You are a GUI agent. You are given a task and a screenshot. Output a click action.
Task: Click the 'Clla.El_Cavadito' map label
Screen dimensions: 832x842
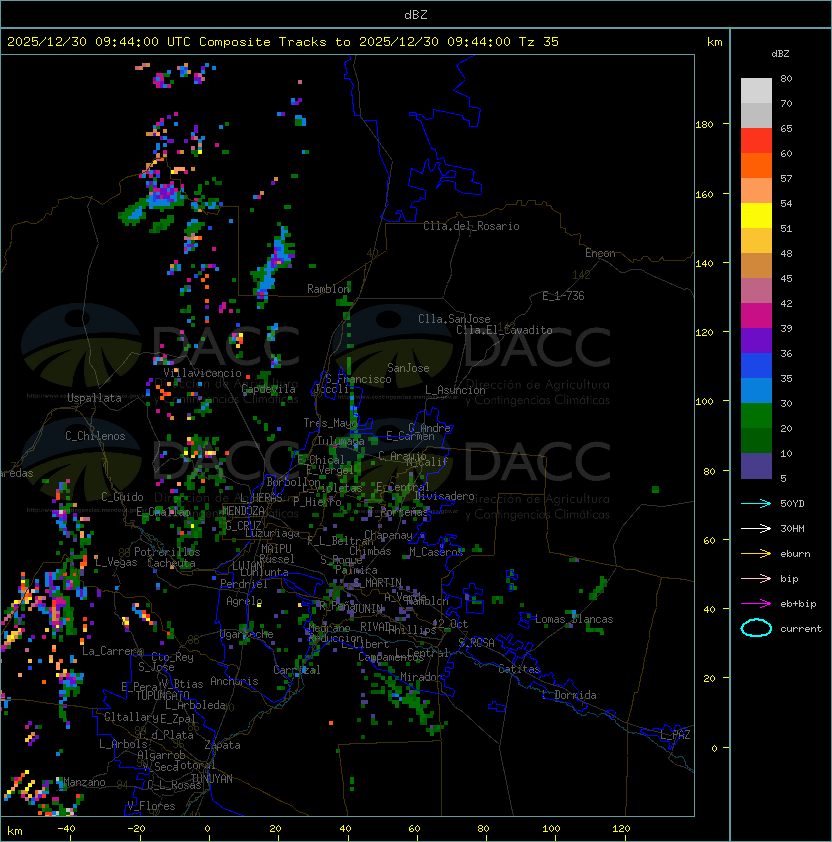tap(504, 330)
